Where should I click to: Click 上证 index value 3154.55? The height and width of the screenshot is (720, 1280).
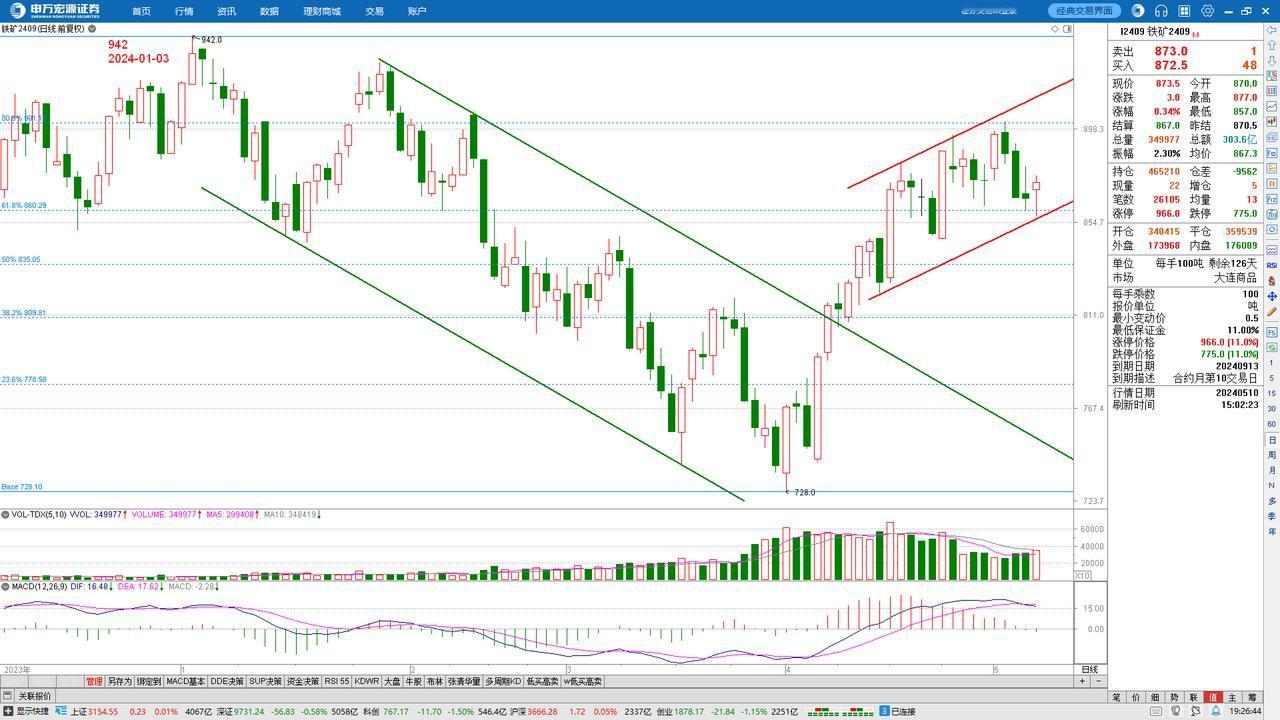click(x=102, y=712)
